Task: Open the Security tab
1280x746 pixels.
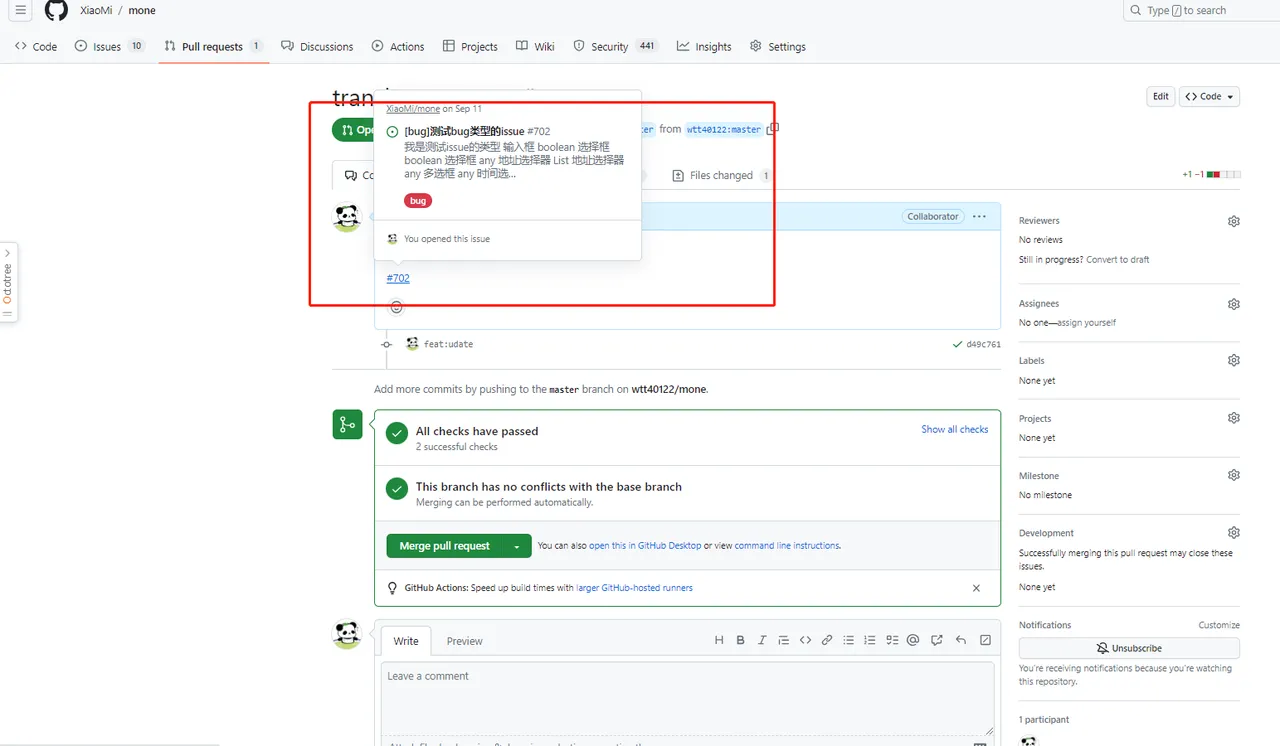Action: point(615,47)
